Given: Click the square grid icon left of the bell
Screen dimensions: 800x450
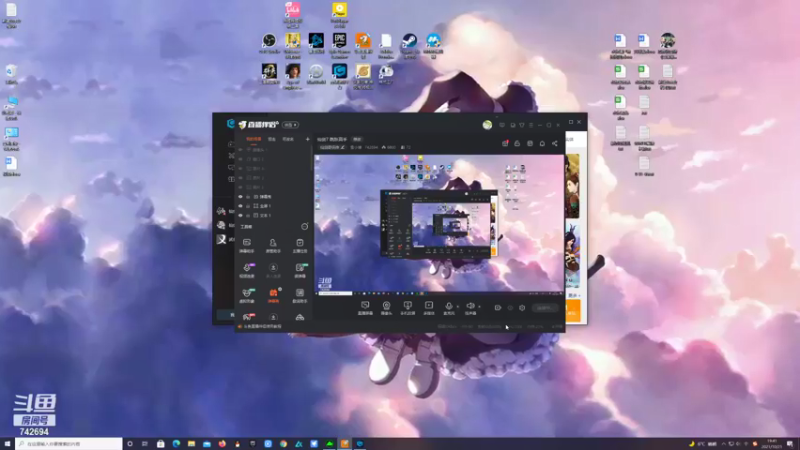Looking at the screenshot, I should tap(530, 143).
